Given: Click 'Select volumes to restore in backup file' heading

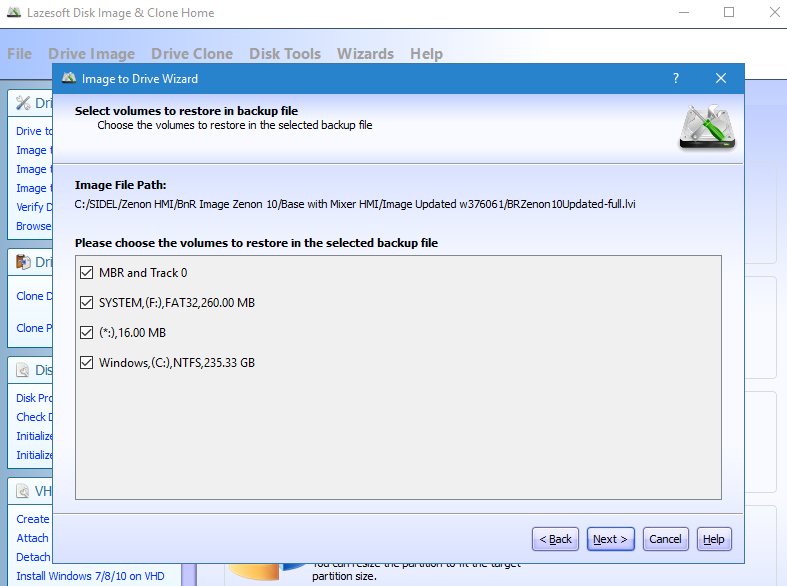Looking at the screenshot, I should [x=186, y=111].
